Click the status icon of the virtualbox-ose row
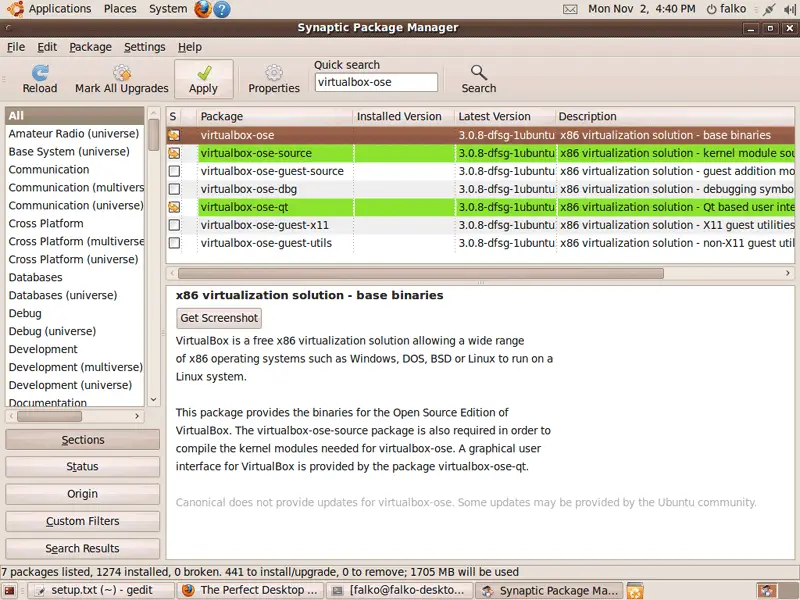Screen dimensions: 800x600 [x=174, y=135]
